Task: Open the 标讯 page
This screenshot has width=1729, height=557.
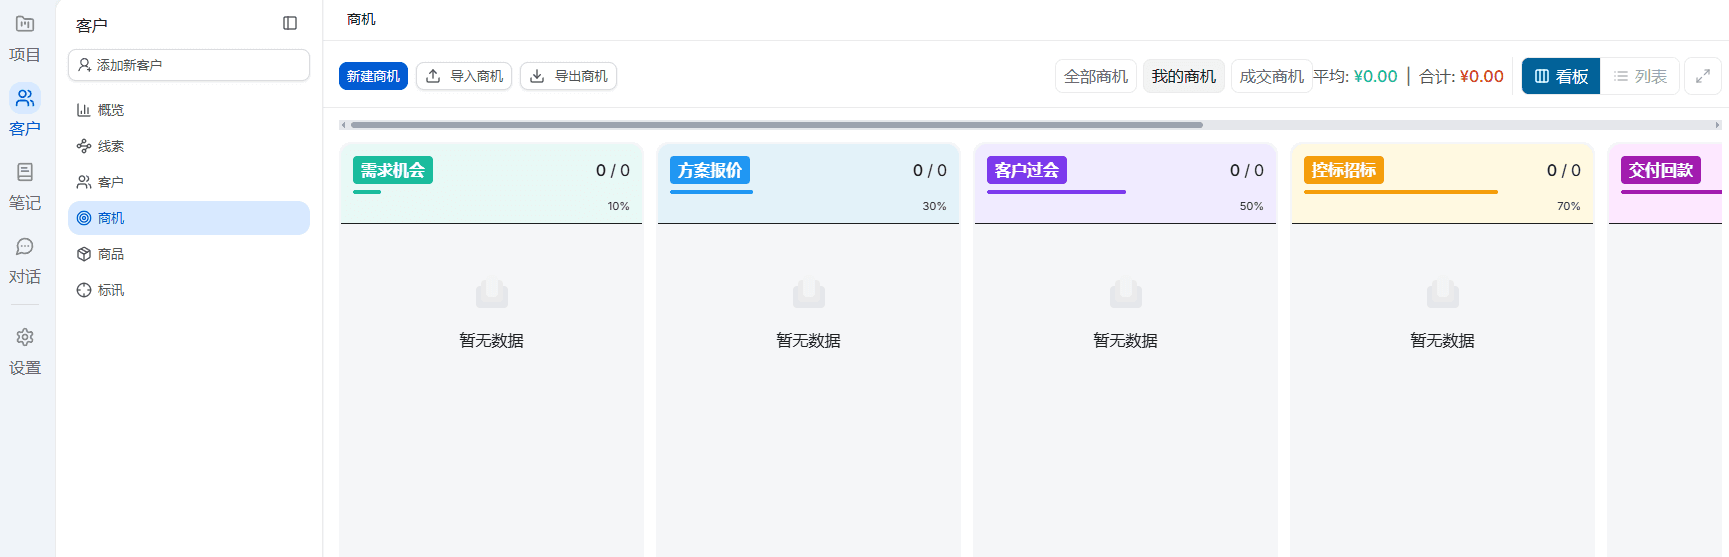Action: click(110, 290)
